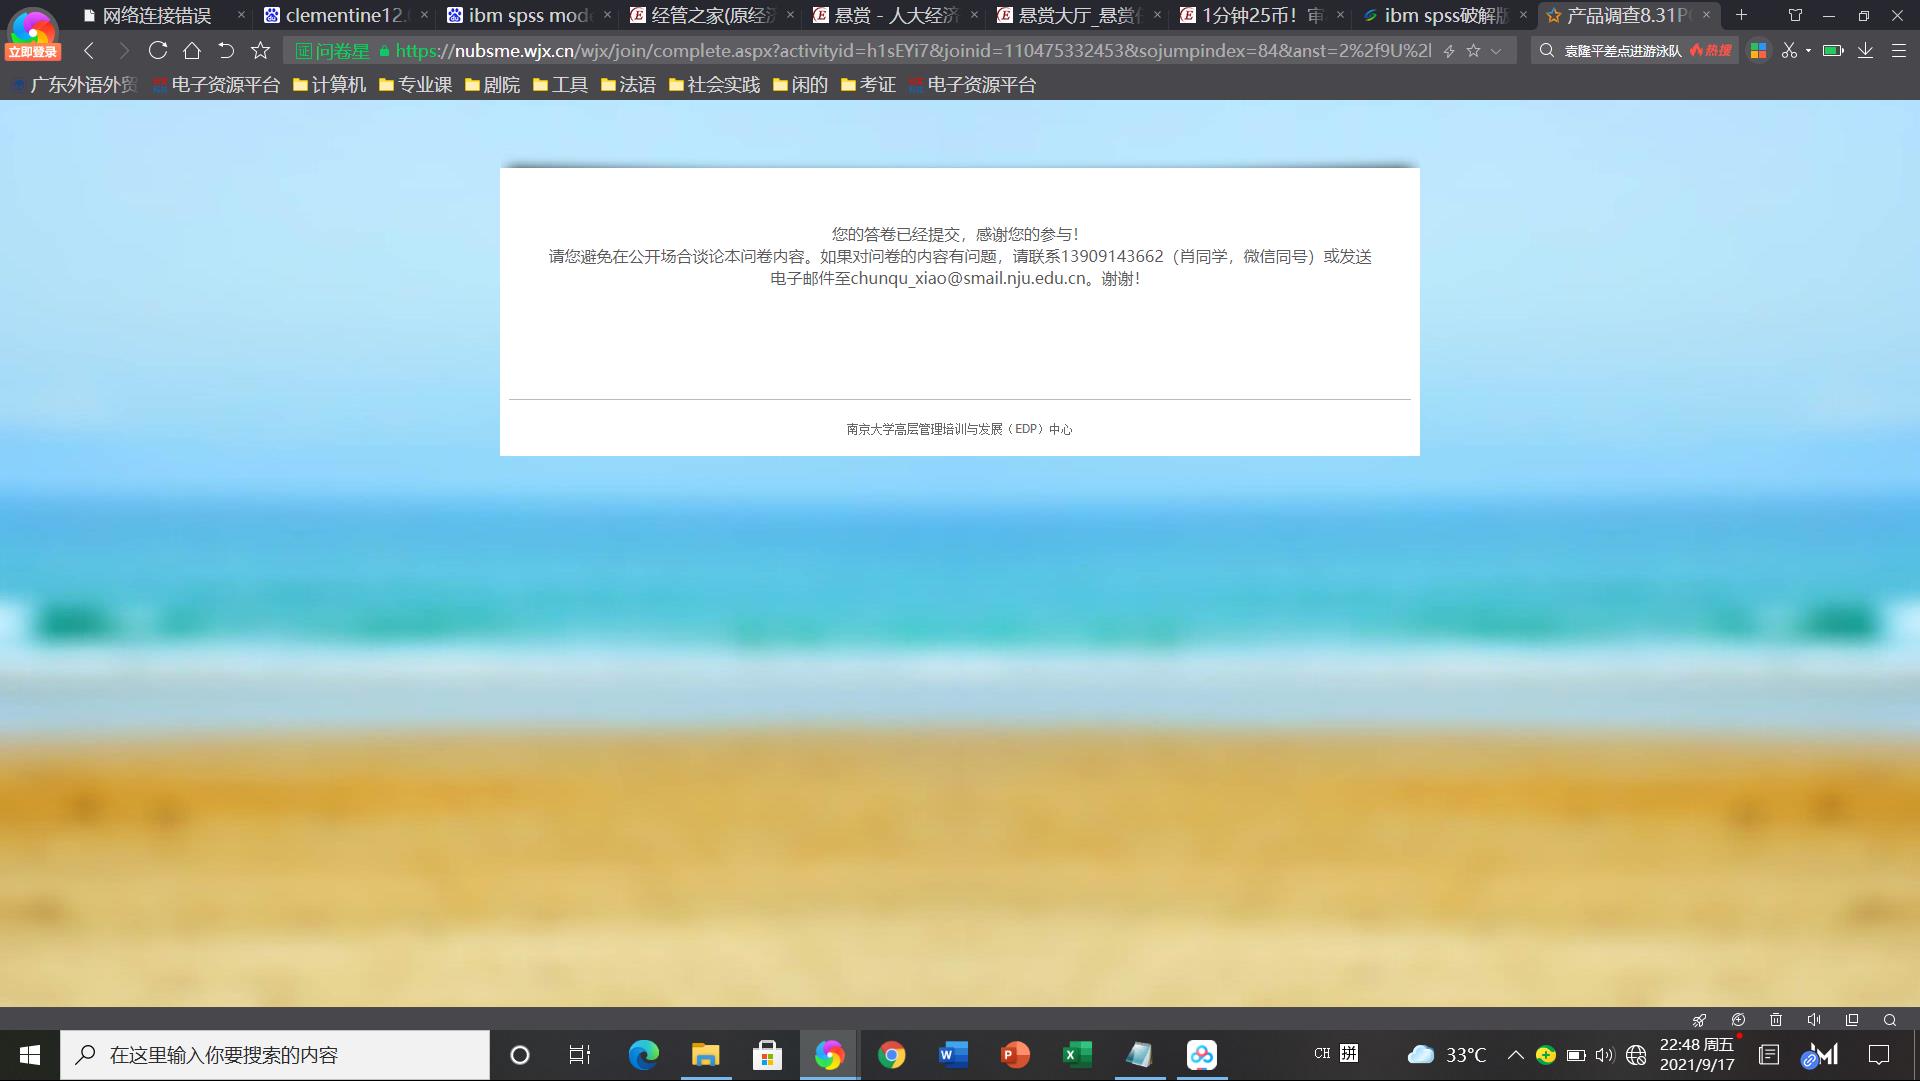Click the browser refresh icon
Image resolution: width=1920 pixels, height=1081 pixels.
point(157,50)
